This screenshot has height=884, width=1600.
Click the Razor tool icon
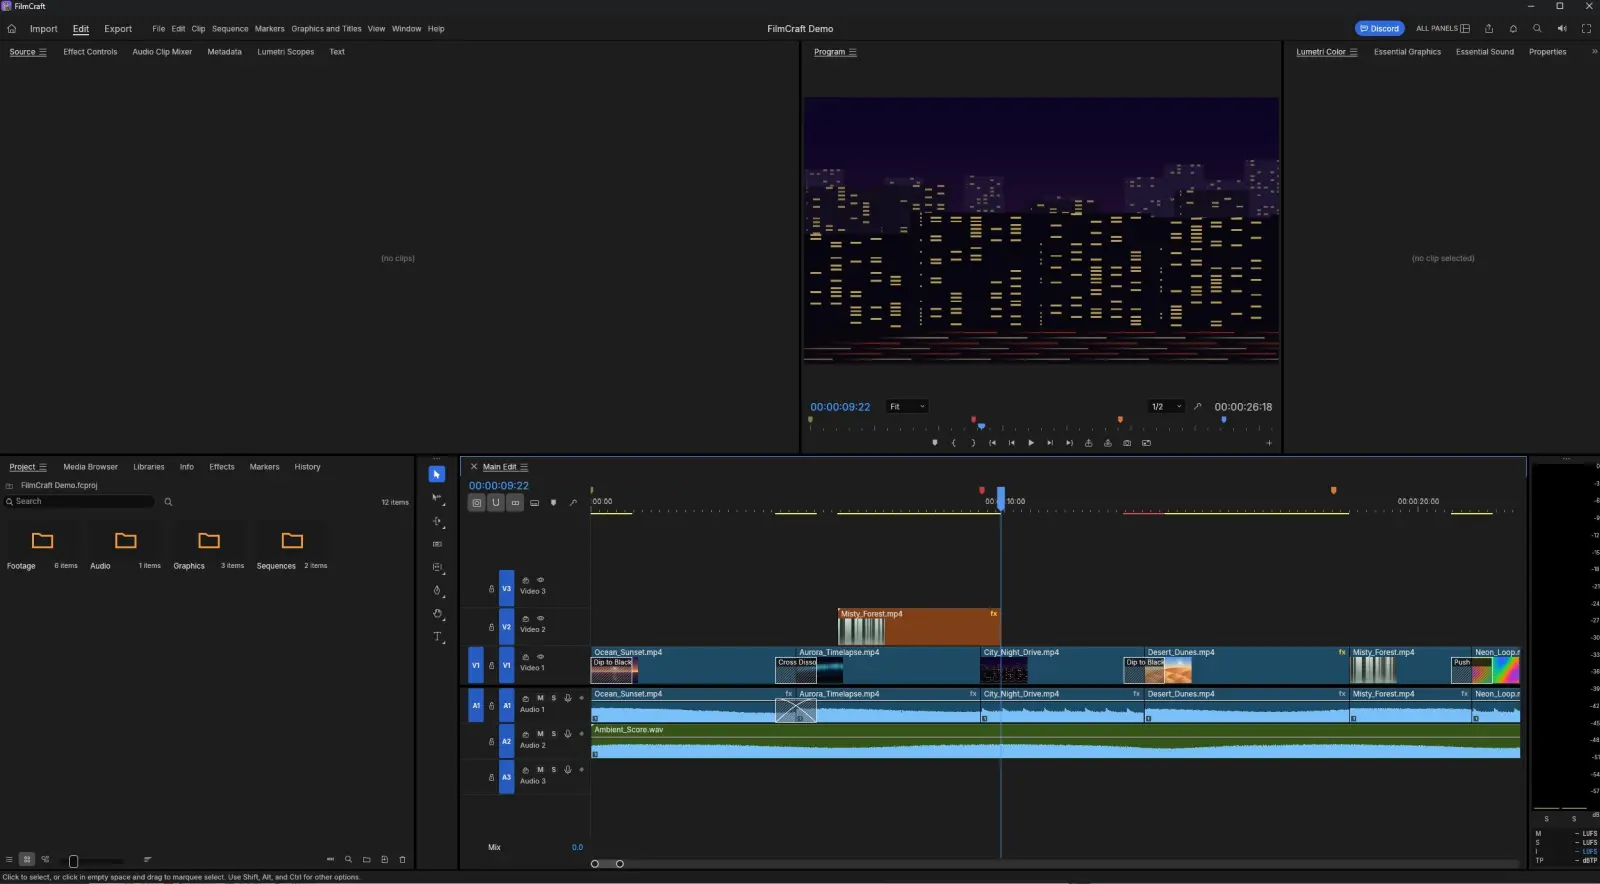point(437,544)
